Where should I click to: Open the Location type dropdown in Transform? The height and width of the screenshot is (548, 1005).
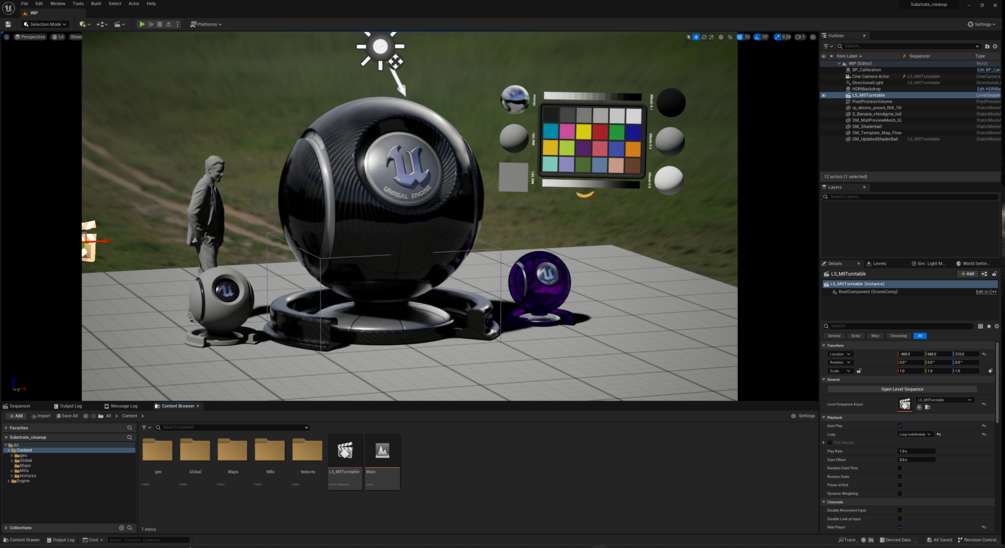[x=840, y=354]
